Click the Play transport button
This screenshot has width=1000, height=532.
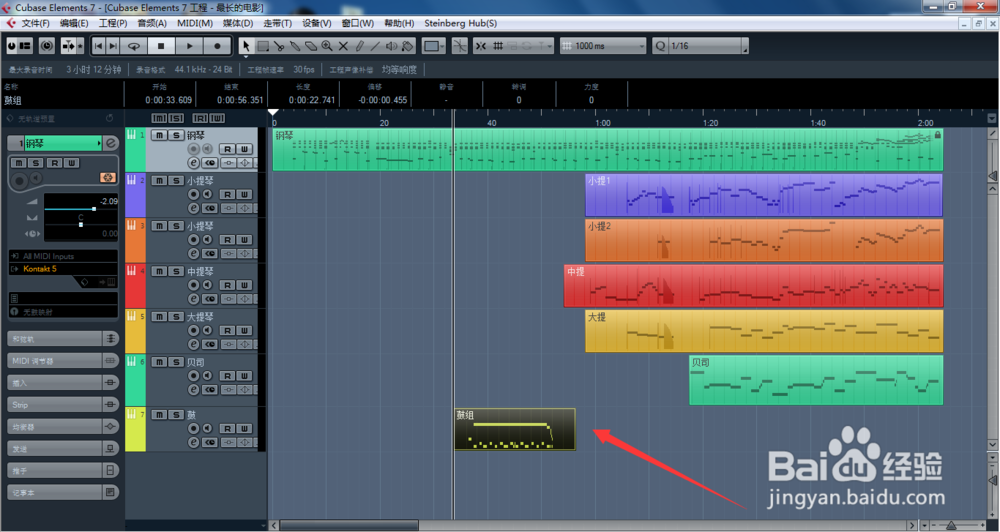189,46
